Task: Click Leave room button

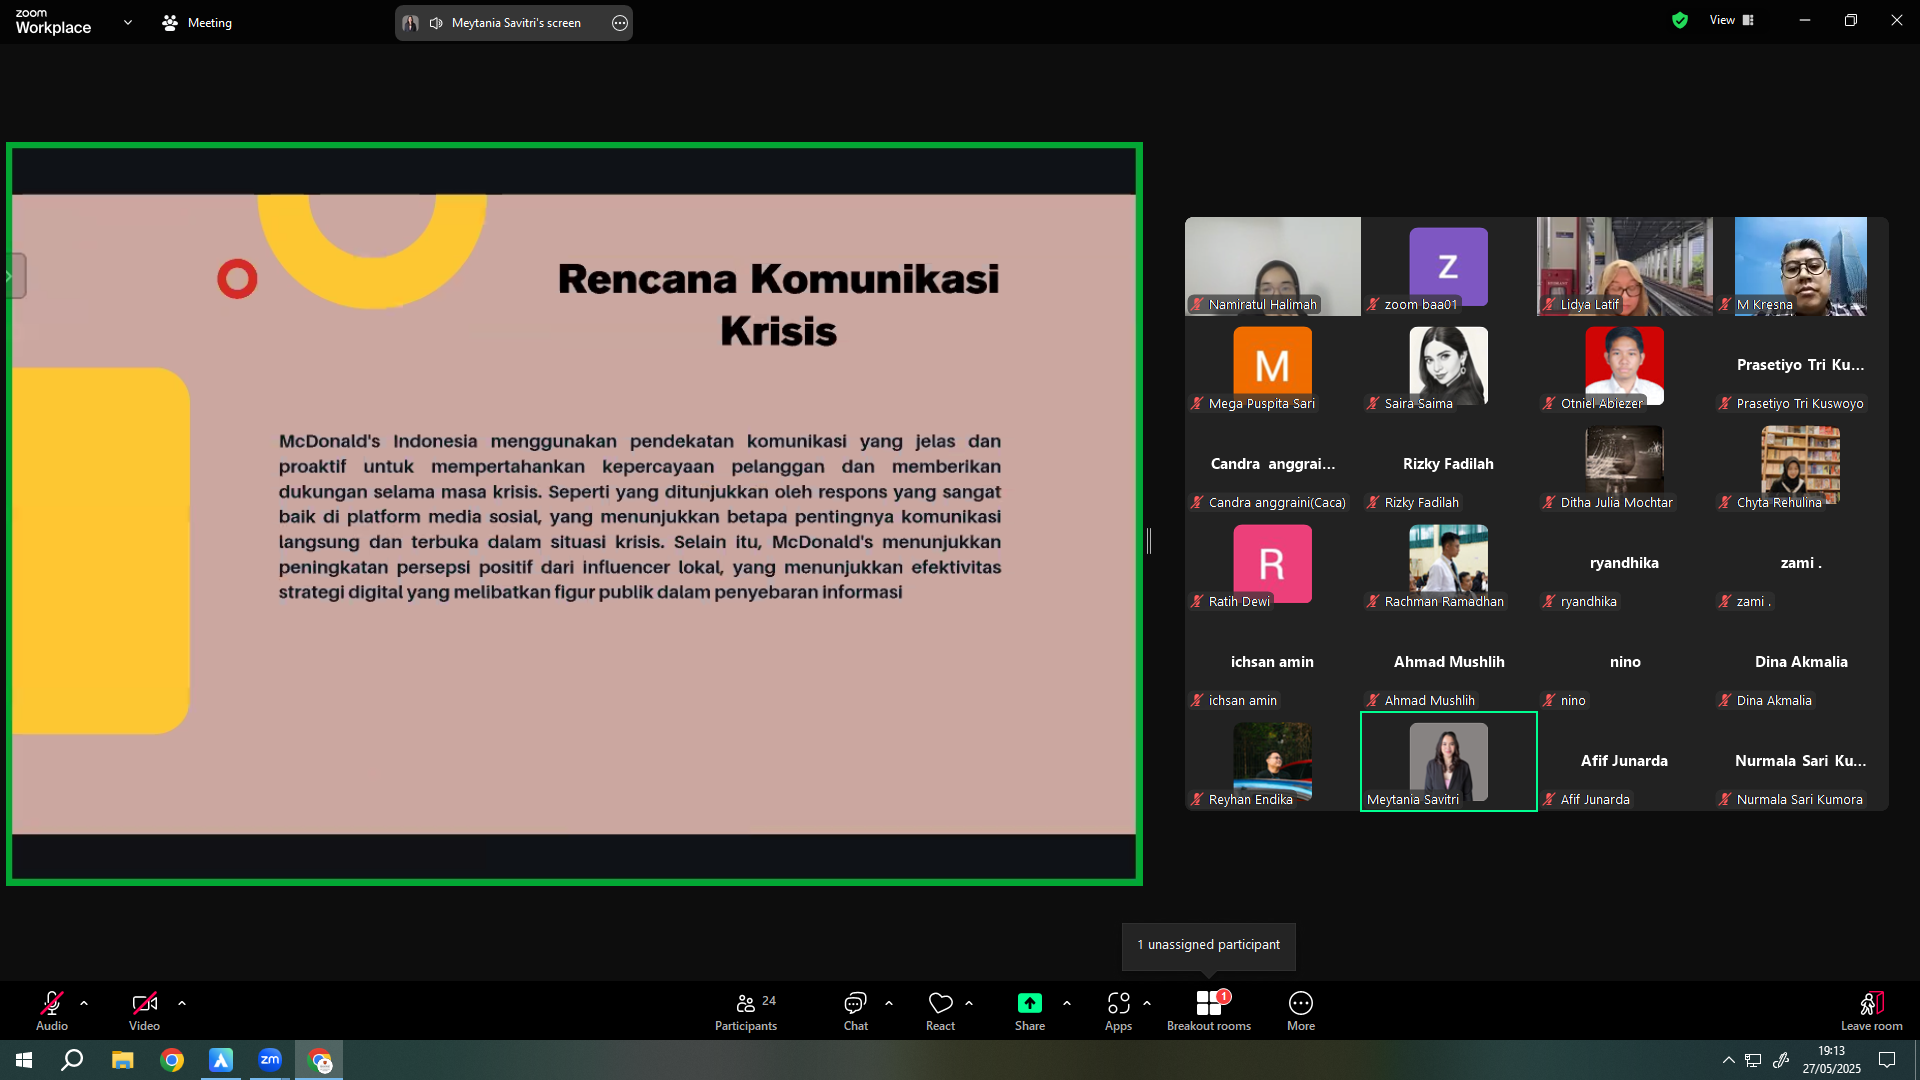Action: click(1872, 1010)
